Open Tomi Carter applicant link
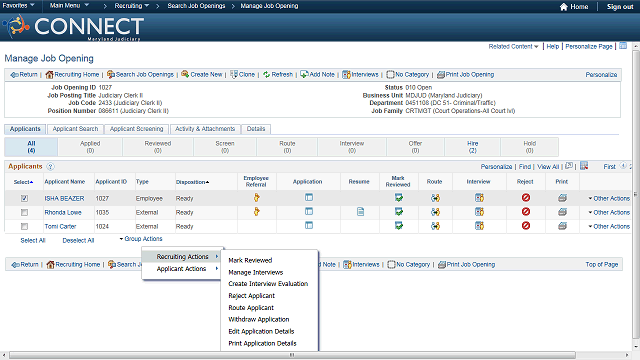This screenshot has height=360, width=640. 60,226
